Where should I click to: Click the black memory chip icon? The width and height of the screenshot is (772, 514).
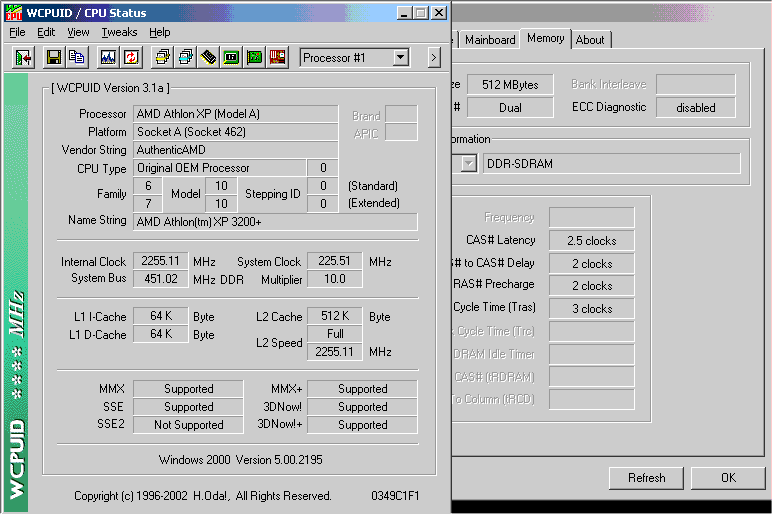(208, 58)
